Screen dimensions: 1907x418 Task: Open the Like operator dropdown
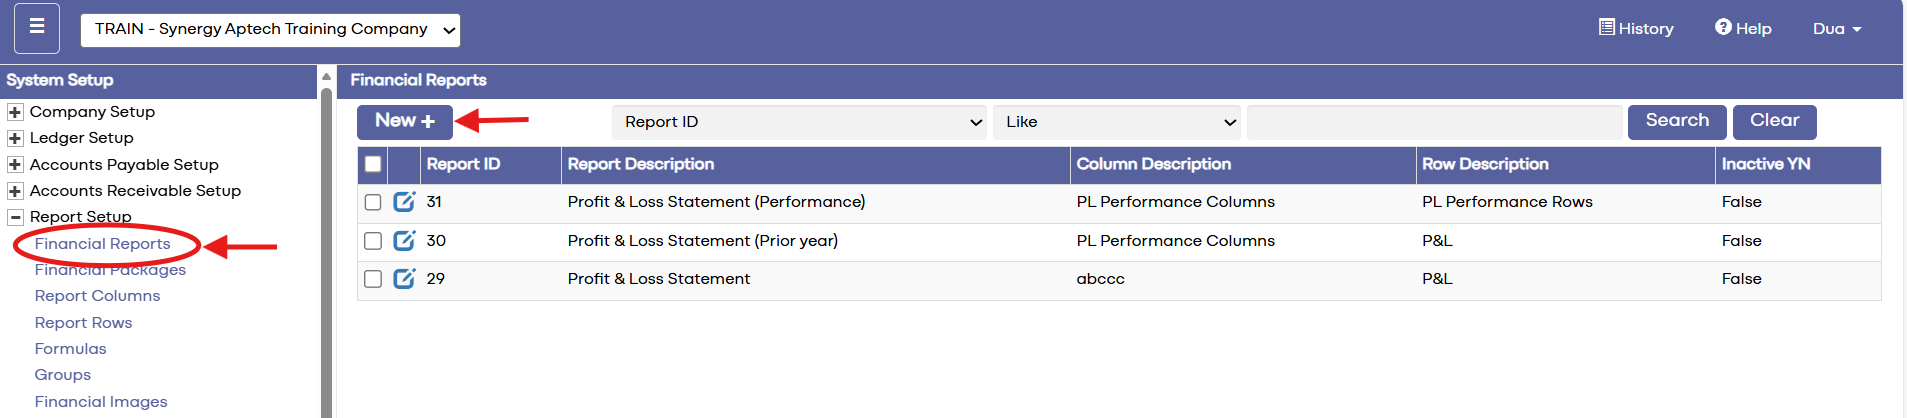[x=1116, y=122]
